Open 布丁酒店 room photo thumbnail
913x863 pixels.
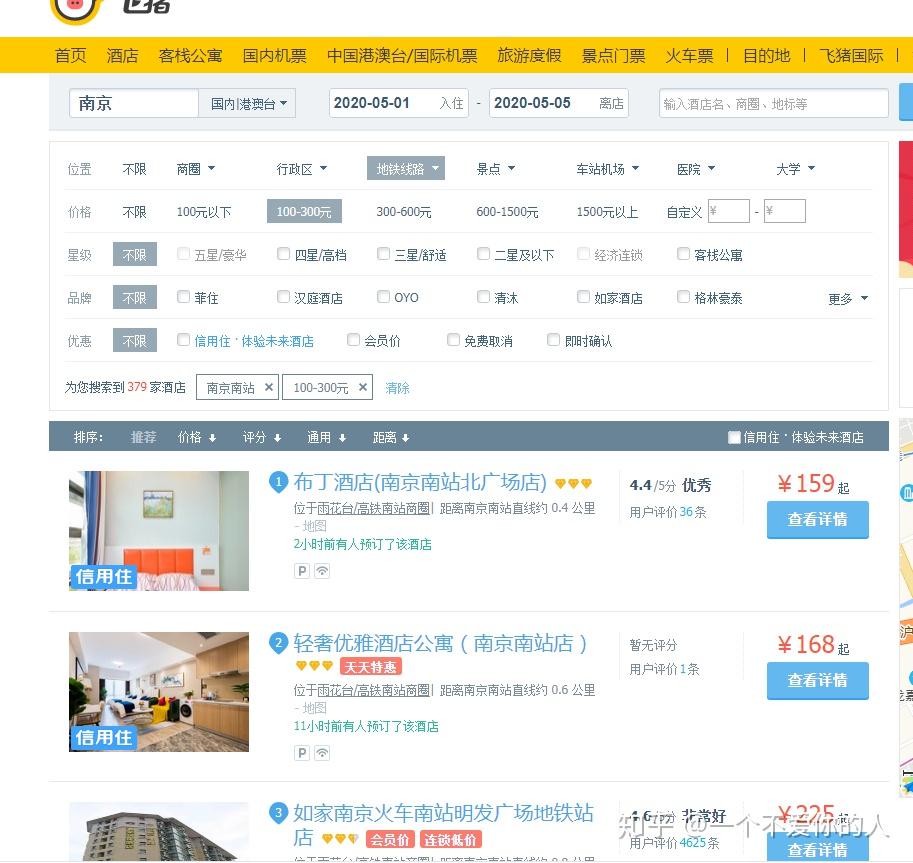(x=158, y=530)
